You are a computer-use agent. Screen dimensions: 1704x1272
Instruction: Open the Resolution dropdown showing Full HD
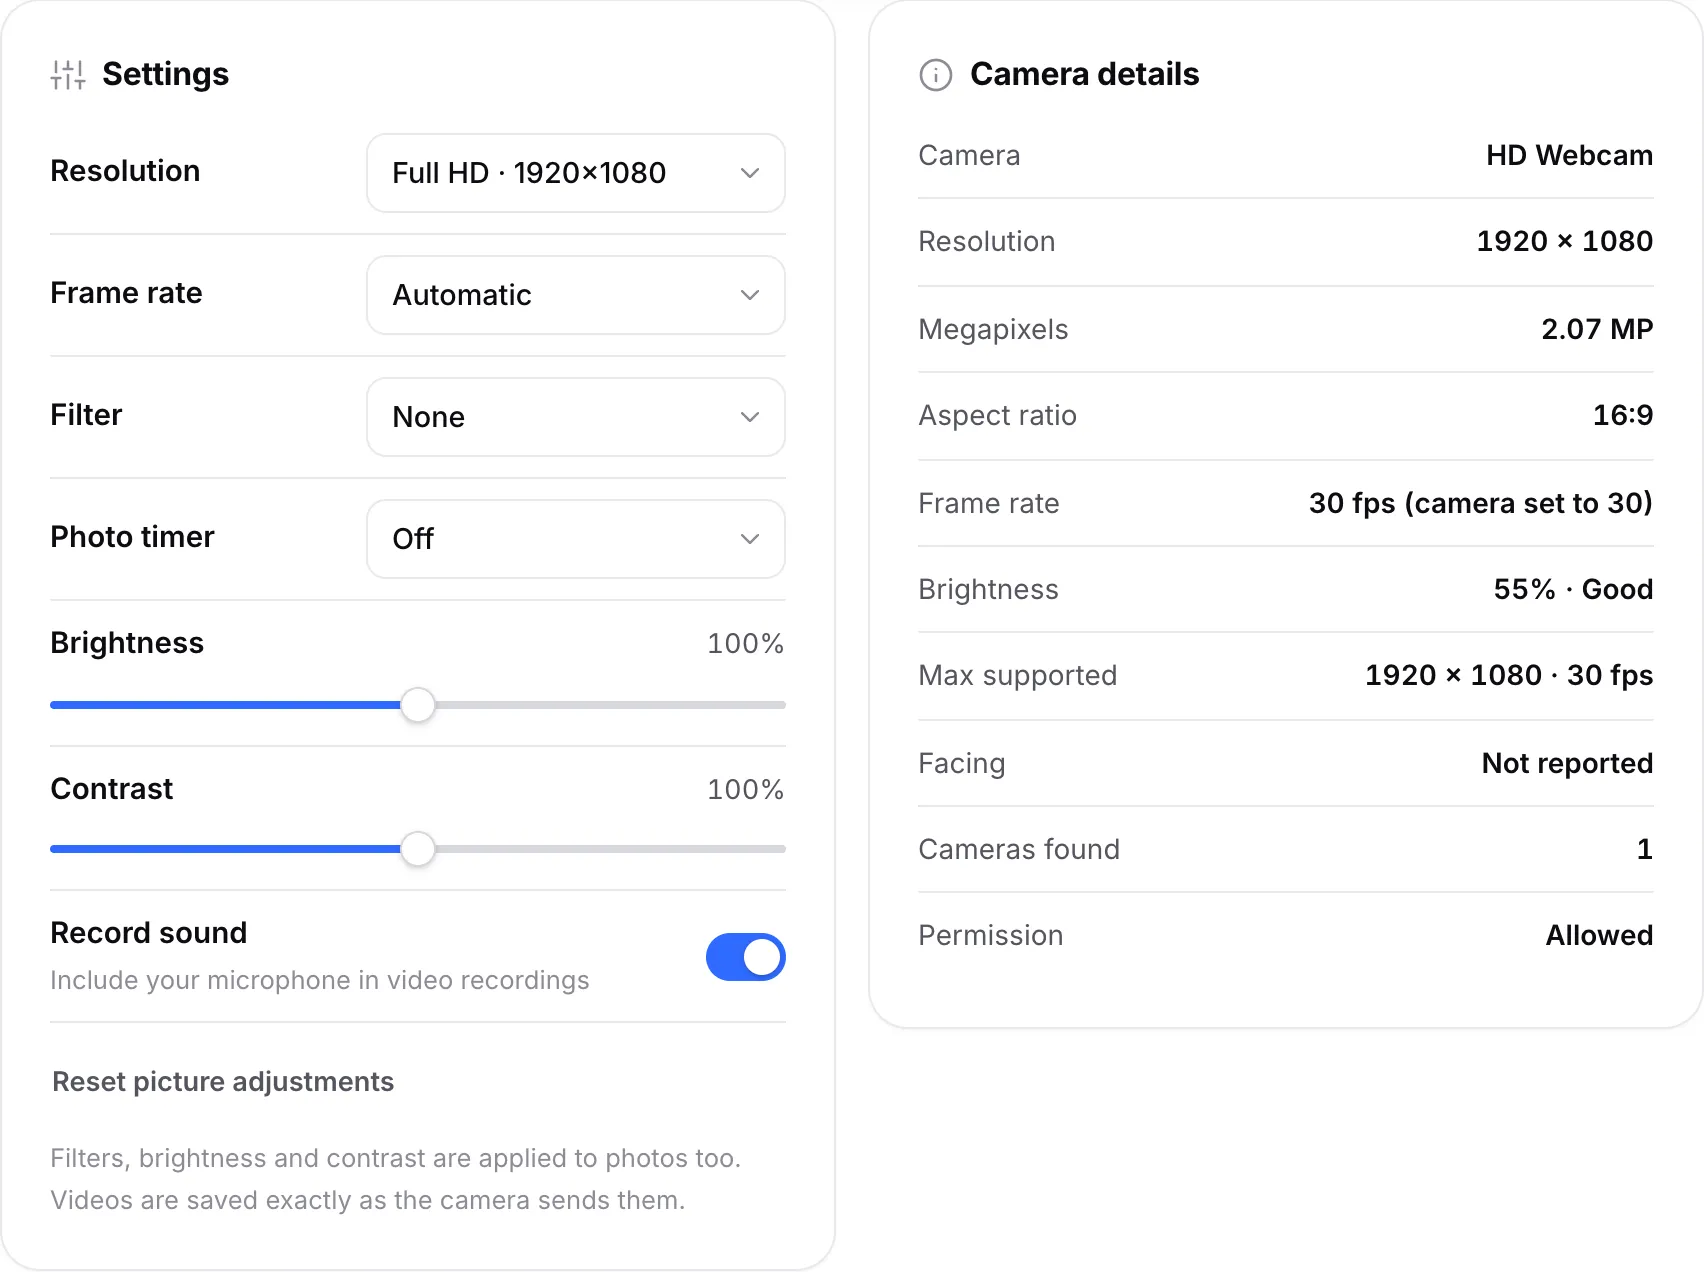click(x=576, y=173)
